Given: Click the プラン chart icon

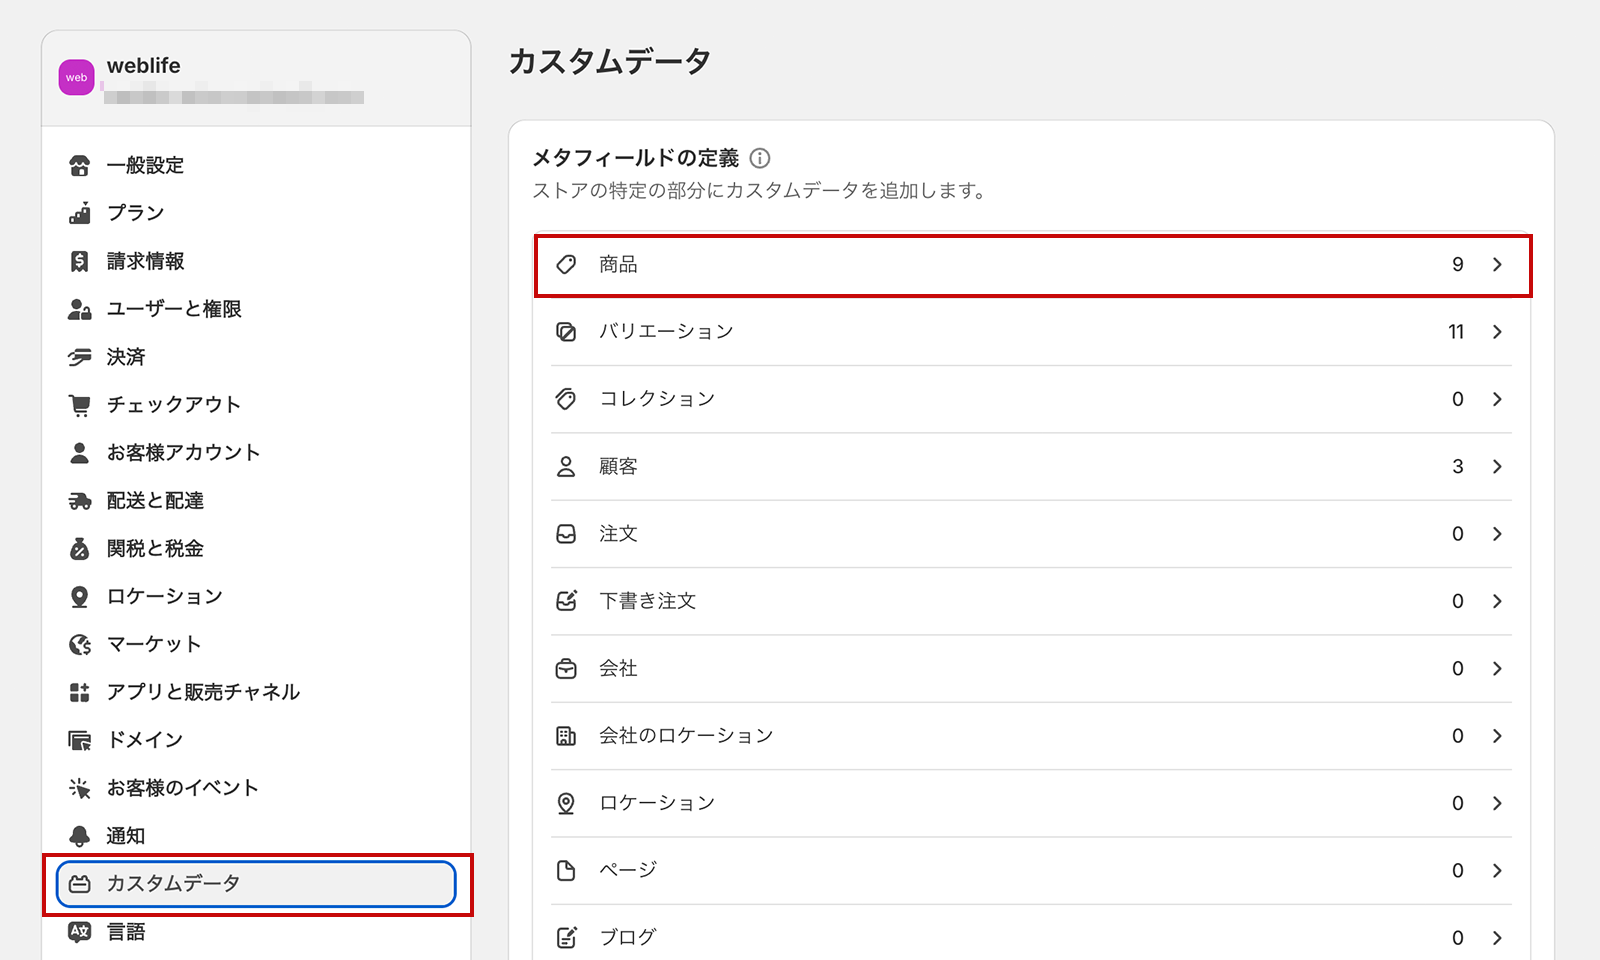Looking at the screenshot, I should tap(80, 213).
